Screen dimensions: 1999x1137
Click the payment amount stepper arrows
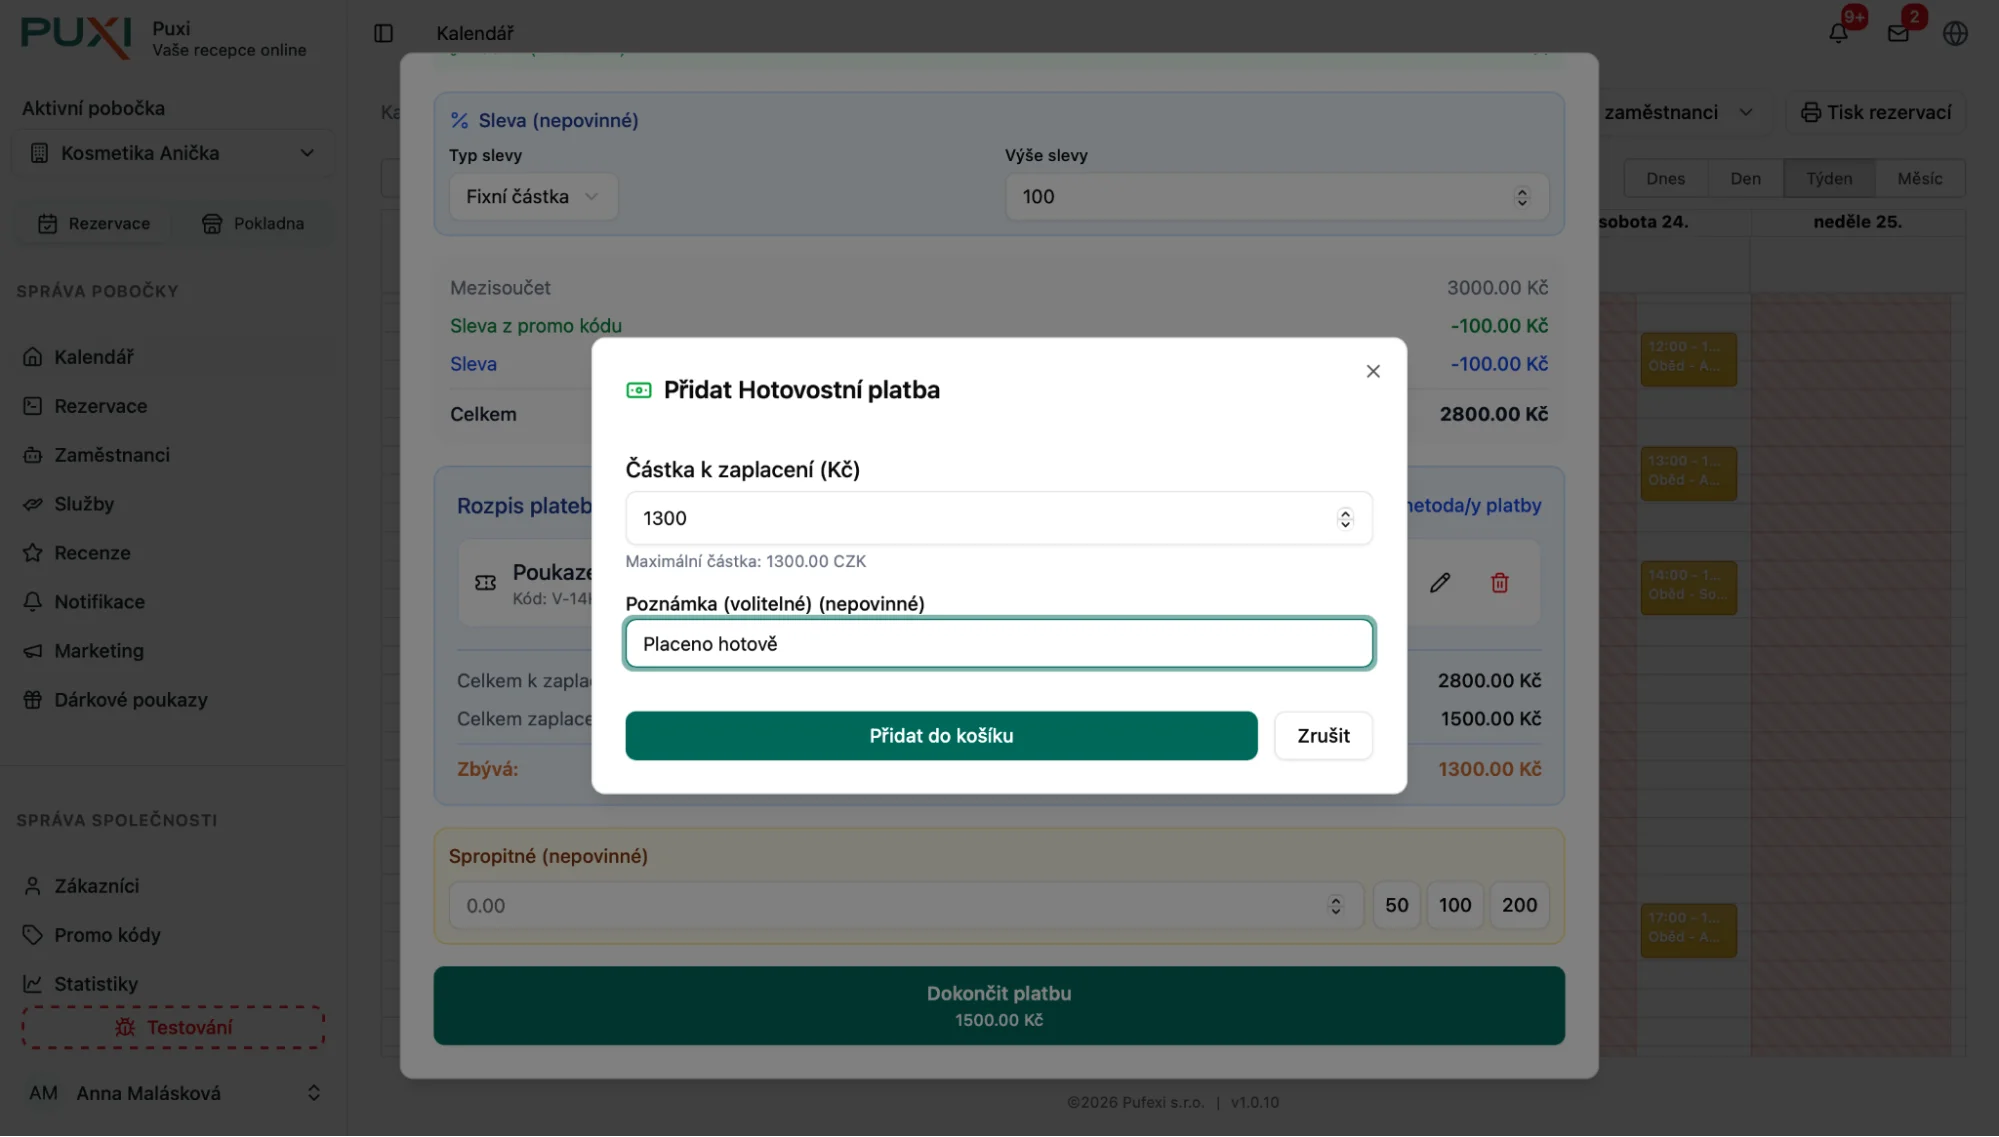pos(1344,518)
